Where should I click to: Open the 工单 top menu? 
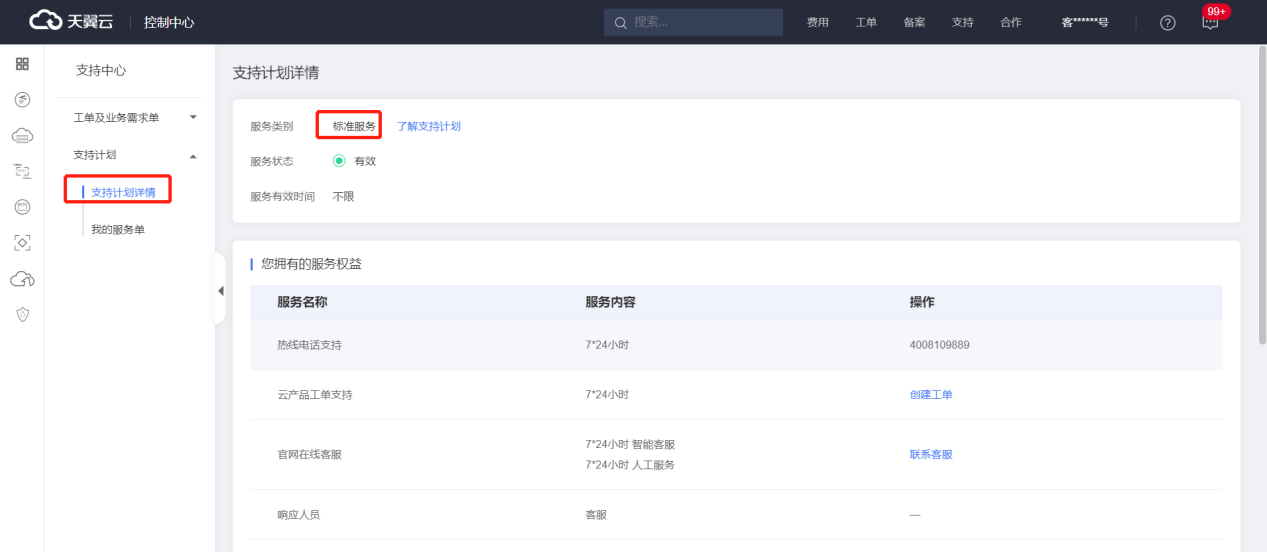click(x=866, y=23)
